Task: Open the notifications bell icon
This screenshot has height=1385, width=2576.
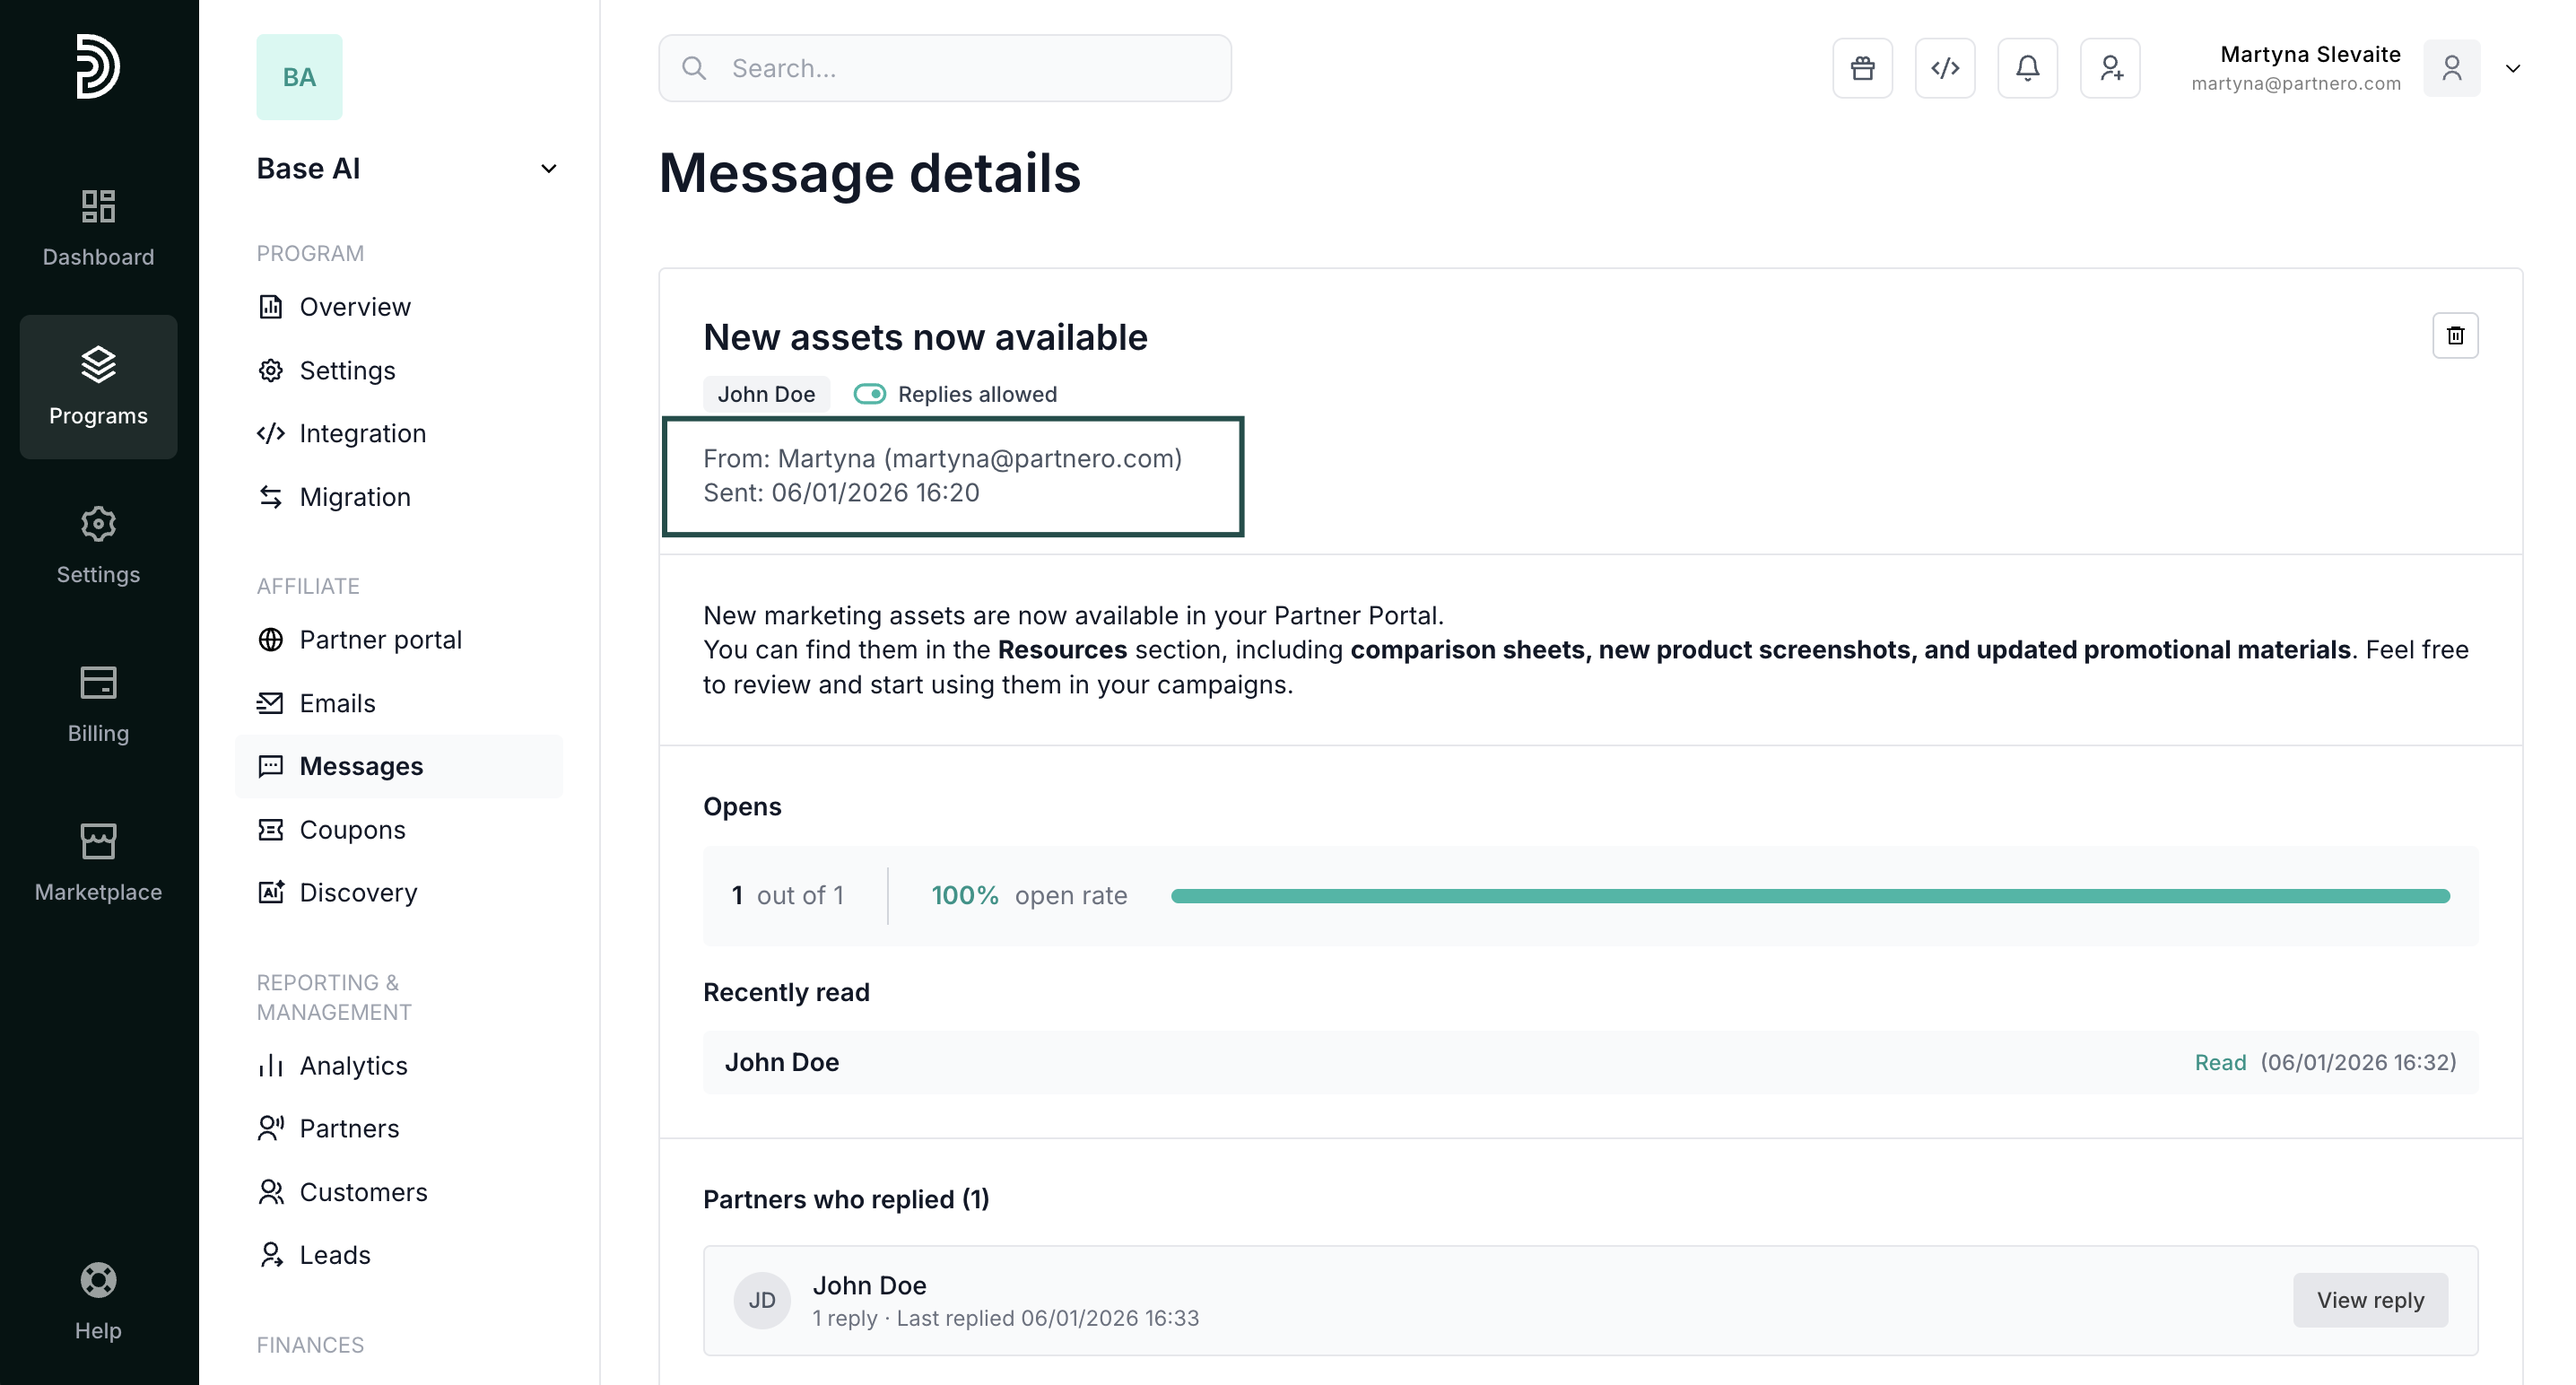Action: pyautogui.click(x=2027, y=68)
